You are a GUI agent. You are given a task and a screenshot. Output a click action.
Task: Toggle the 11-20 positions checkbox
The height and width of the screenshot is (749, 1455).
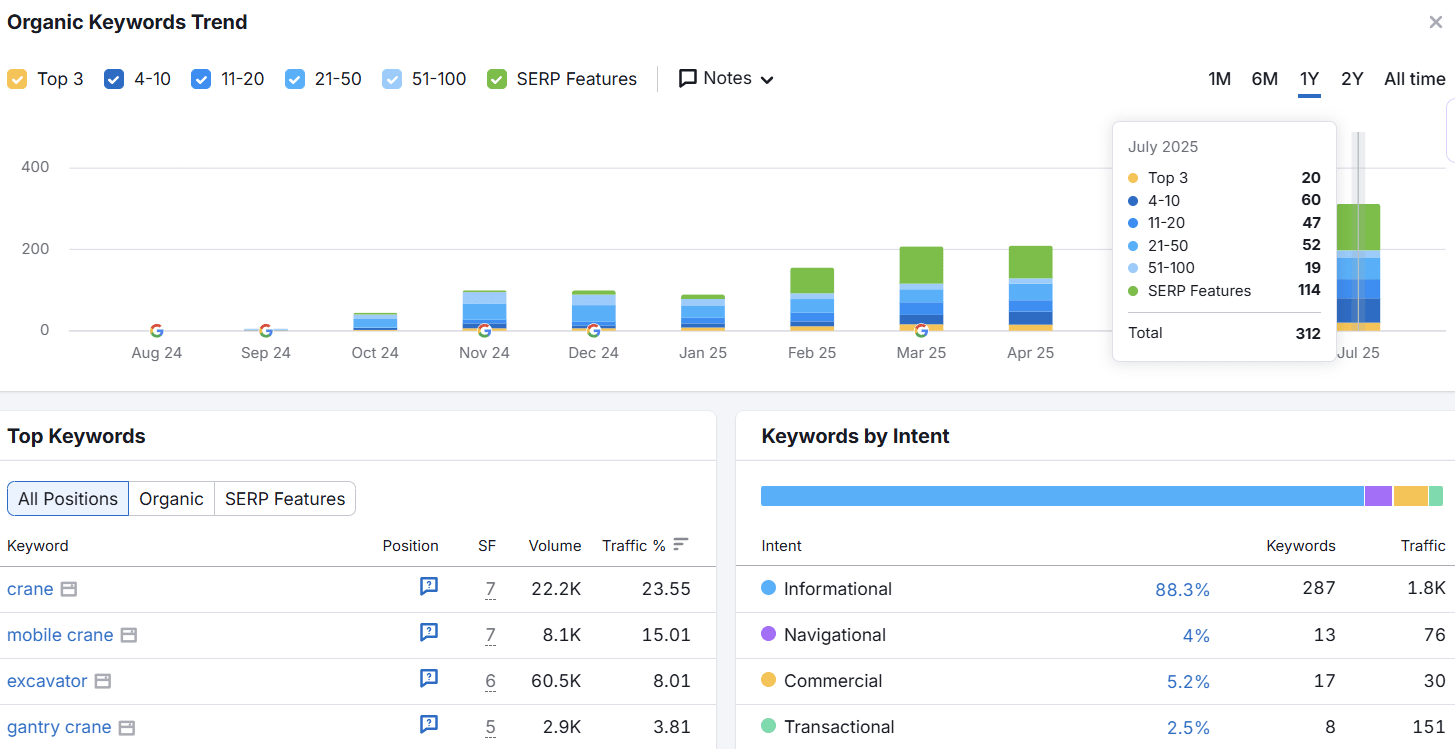201,79
